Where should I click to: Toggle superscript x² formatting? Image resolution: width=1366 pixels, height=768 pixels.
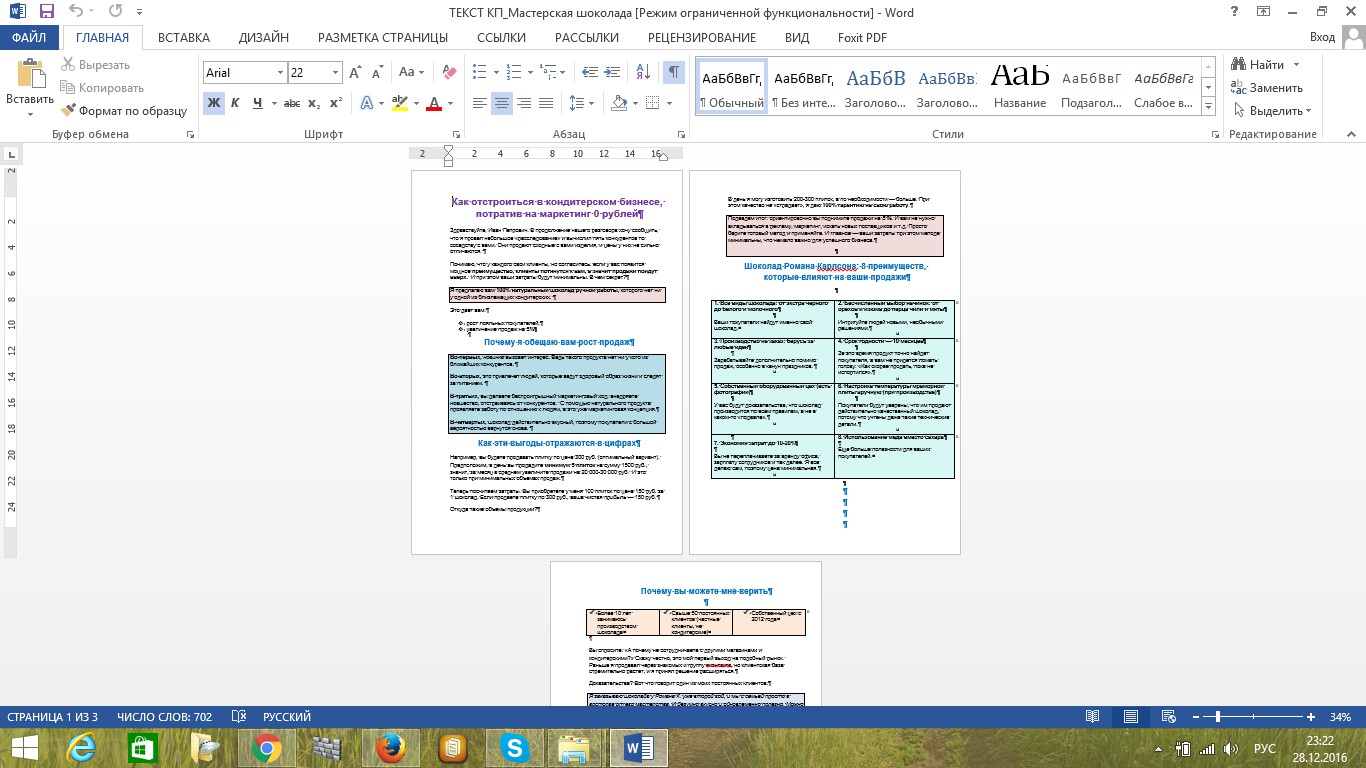tap(336, 103)
